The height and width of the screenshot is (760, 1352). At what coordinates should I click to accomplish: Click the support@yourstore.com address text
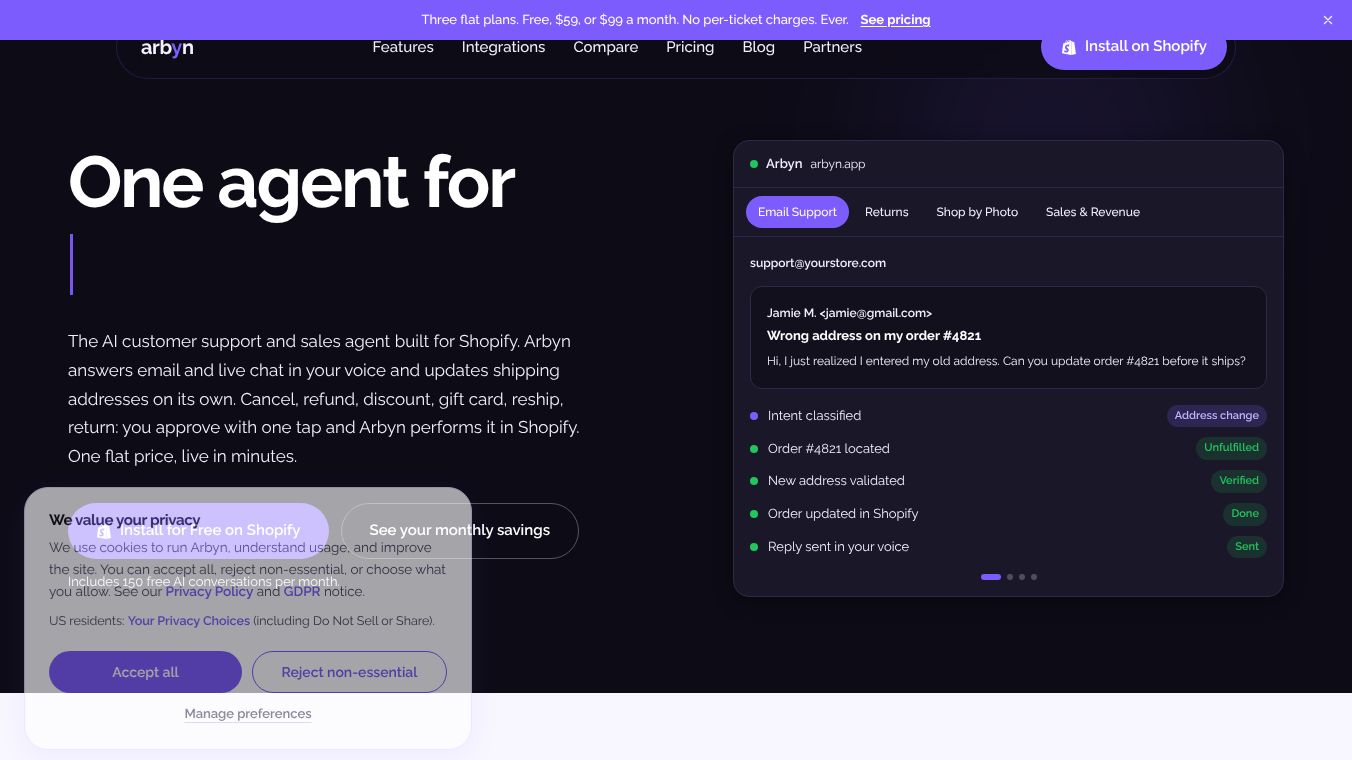coord(818,263)
